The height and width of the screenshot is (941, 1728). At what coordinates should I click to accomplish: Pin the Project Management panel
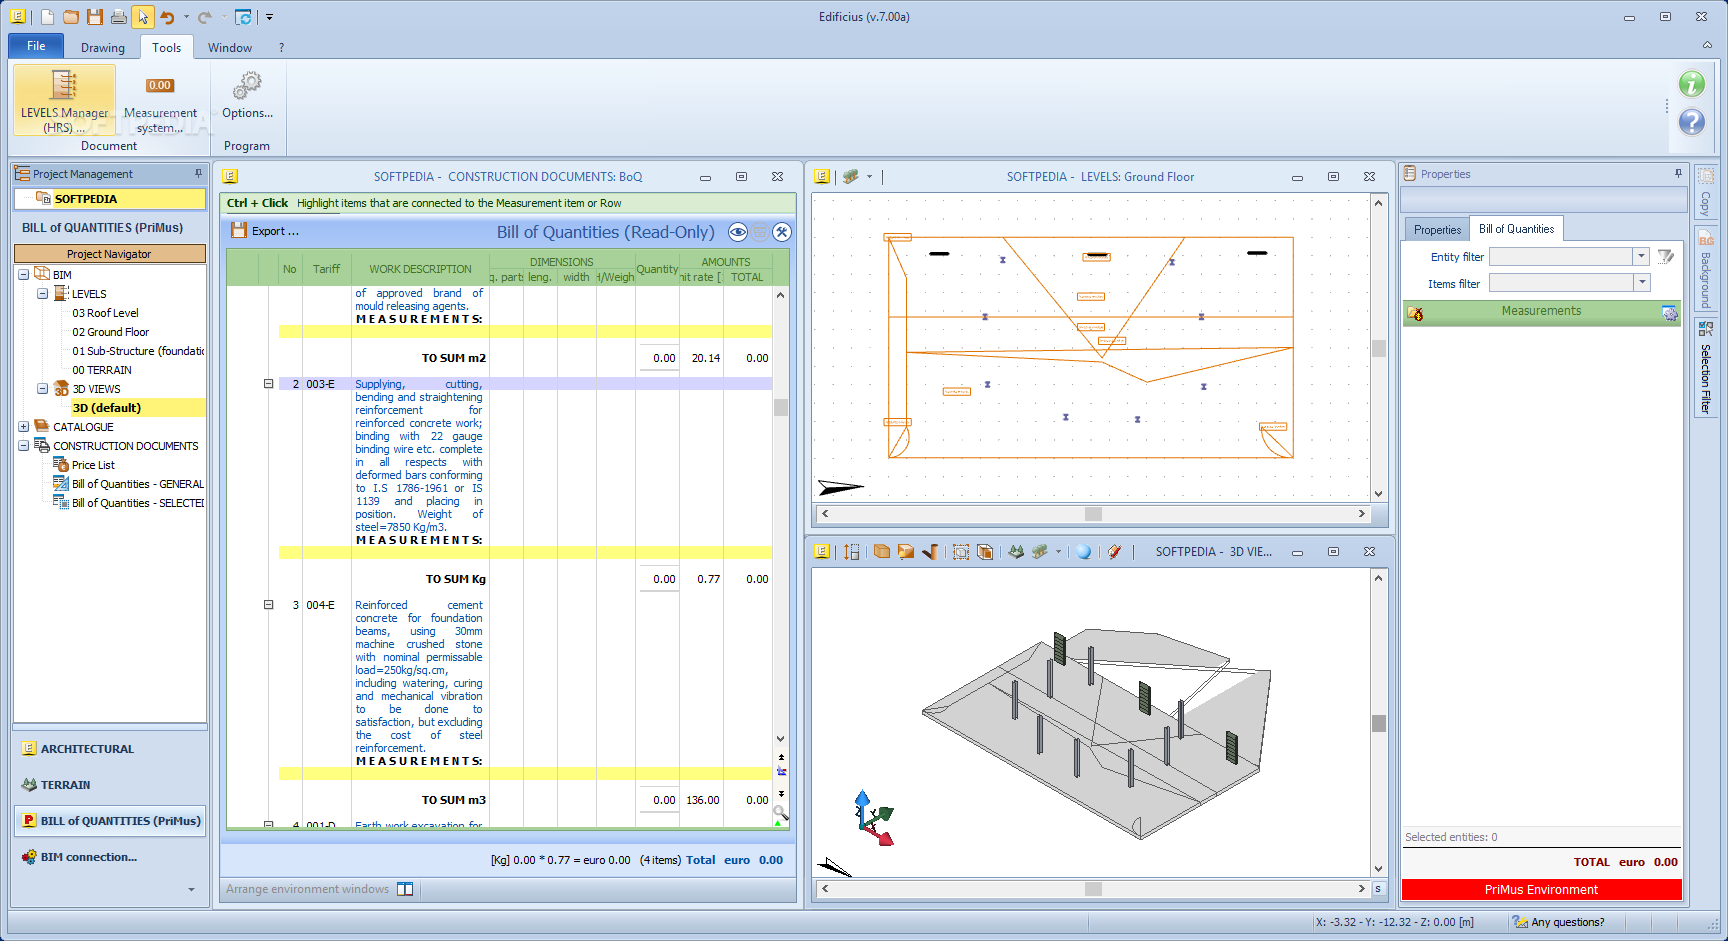tap(198, 174)
